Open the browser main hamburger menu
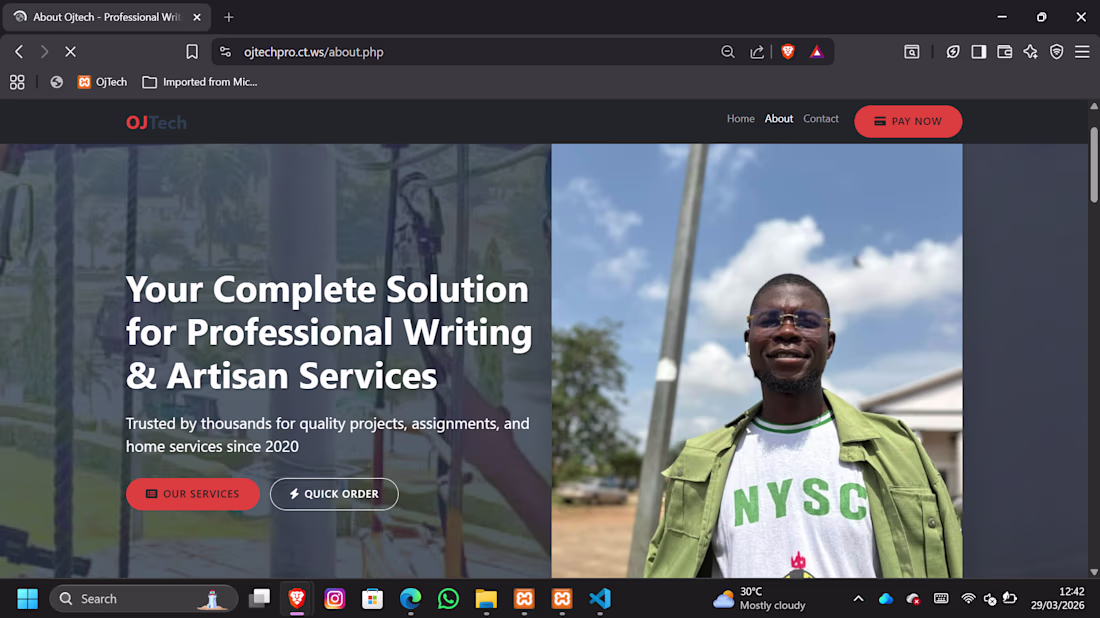 tap(1082, 52)
